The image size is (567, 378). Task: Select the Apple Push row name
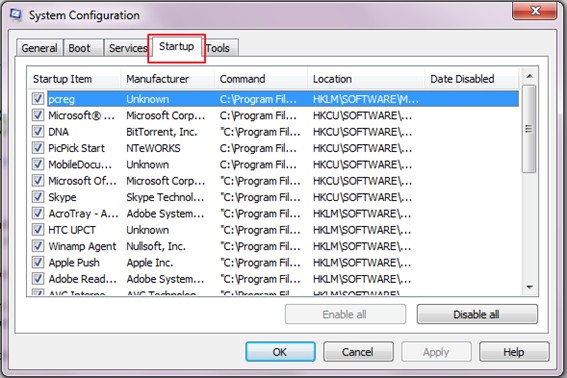[x=74, y=263]
